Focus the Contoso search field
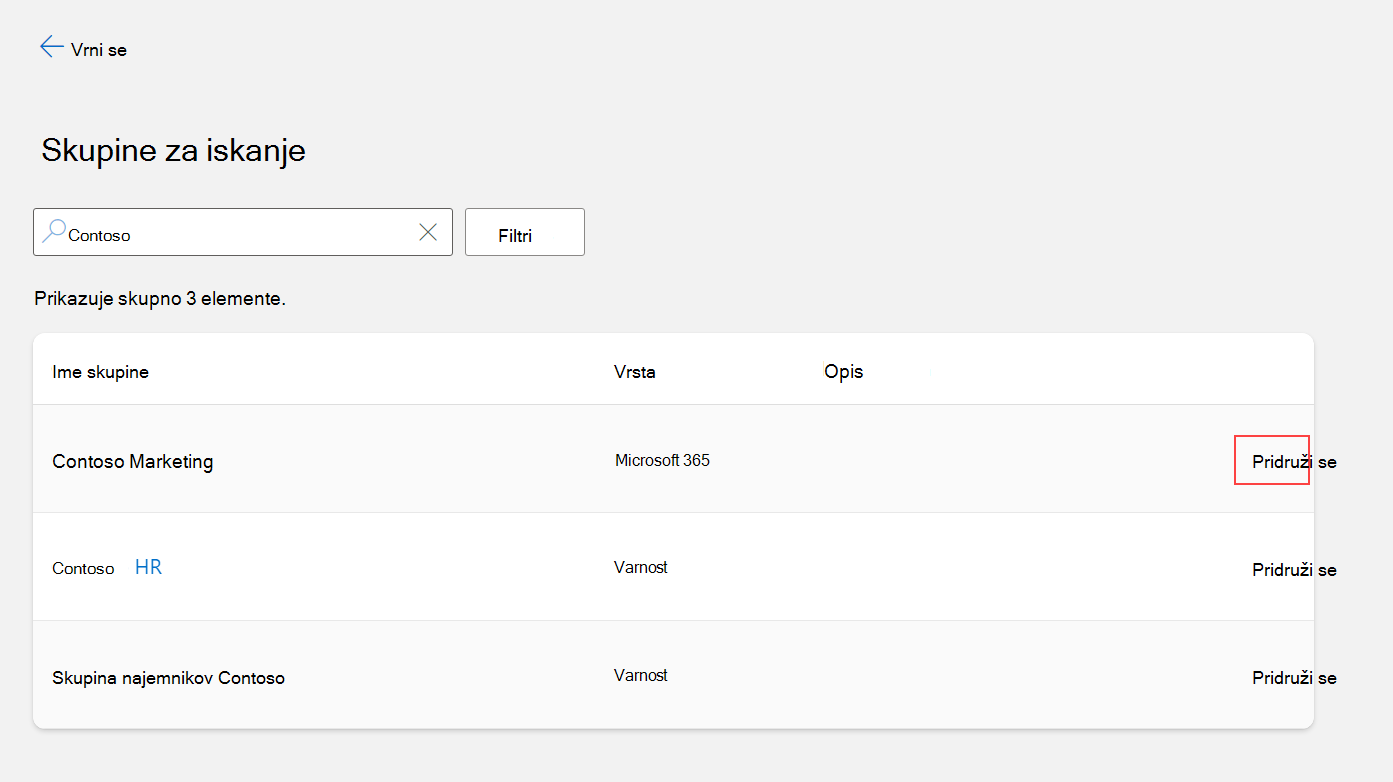The width and height of the screenshot is (1393, 782). click(x=243, y=232)
